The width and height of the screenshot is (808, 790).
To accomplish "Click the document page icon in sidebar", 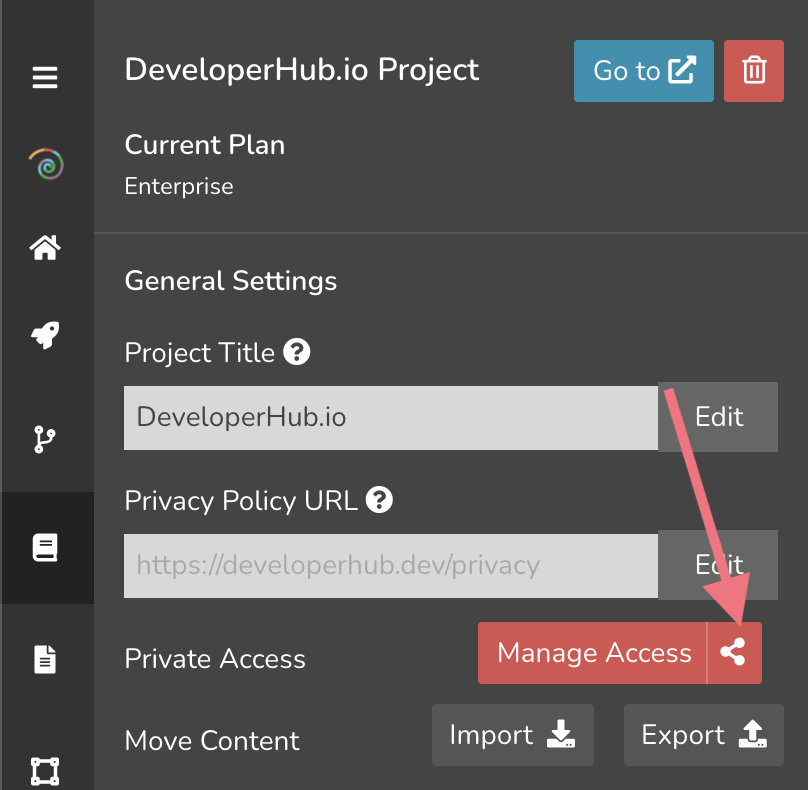I will pyautogui.click(x=45, y=658).
